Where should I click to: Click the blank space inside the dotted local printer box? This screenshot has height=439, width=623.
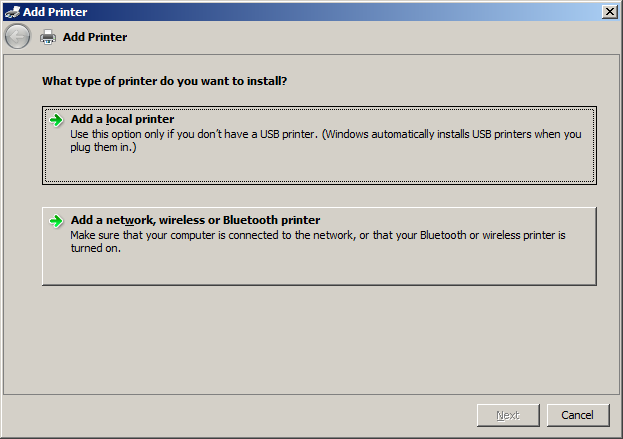(x=319, y=168)
